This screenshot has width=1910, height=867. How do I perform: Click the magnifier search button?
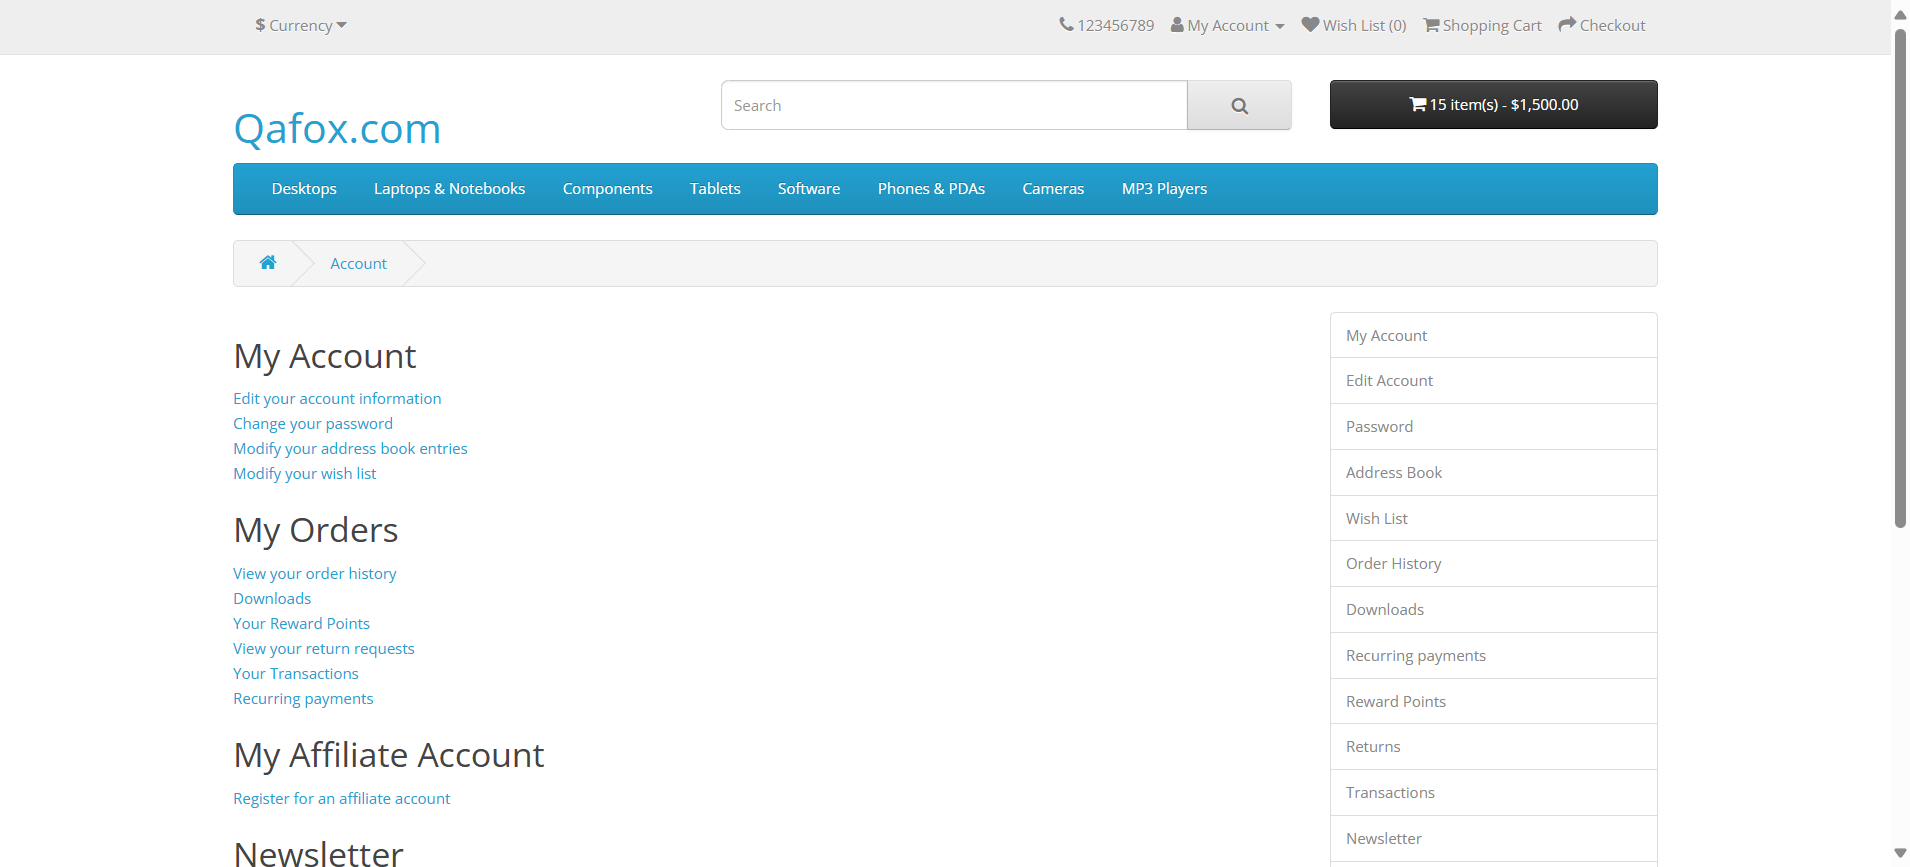pos(1239,105)
